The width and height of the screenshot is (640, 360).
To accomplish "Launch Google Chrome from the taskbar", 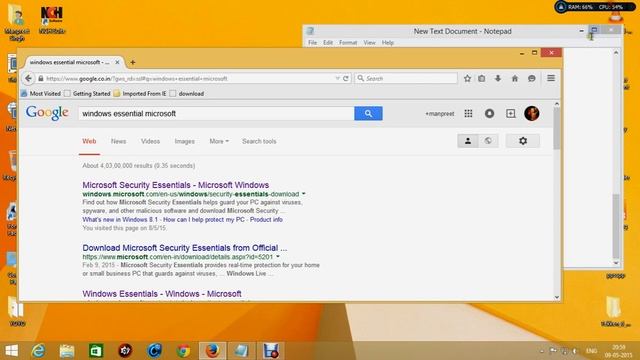I will pos(183,351).
